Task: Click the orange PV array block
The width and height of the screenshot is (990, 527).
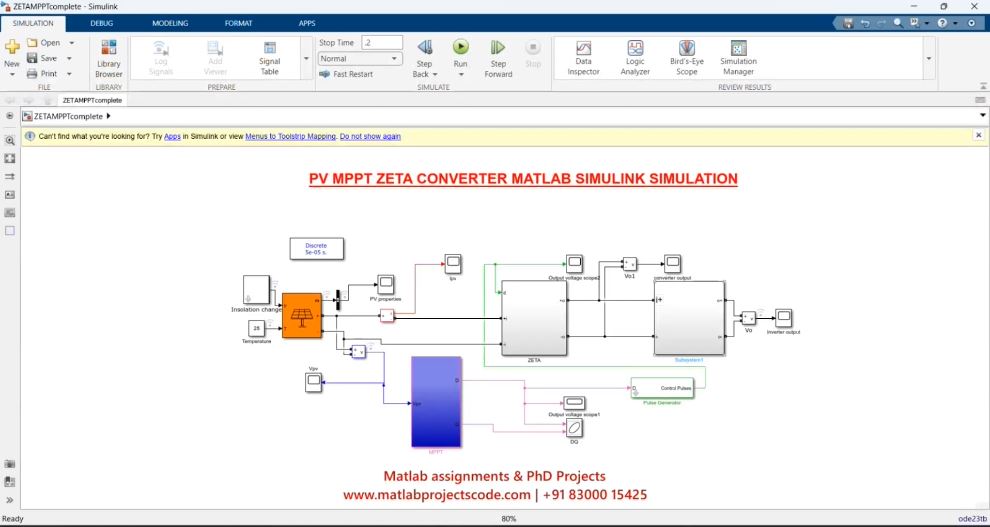Action: [x=302, y=316]
